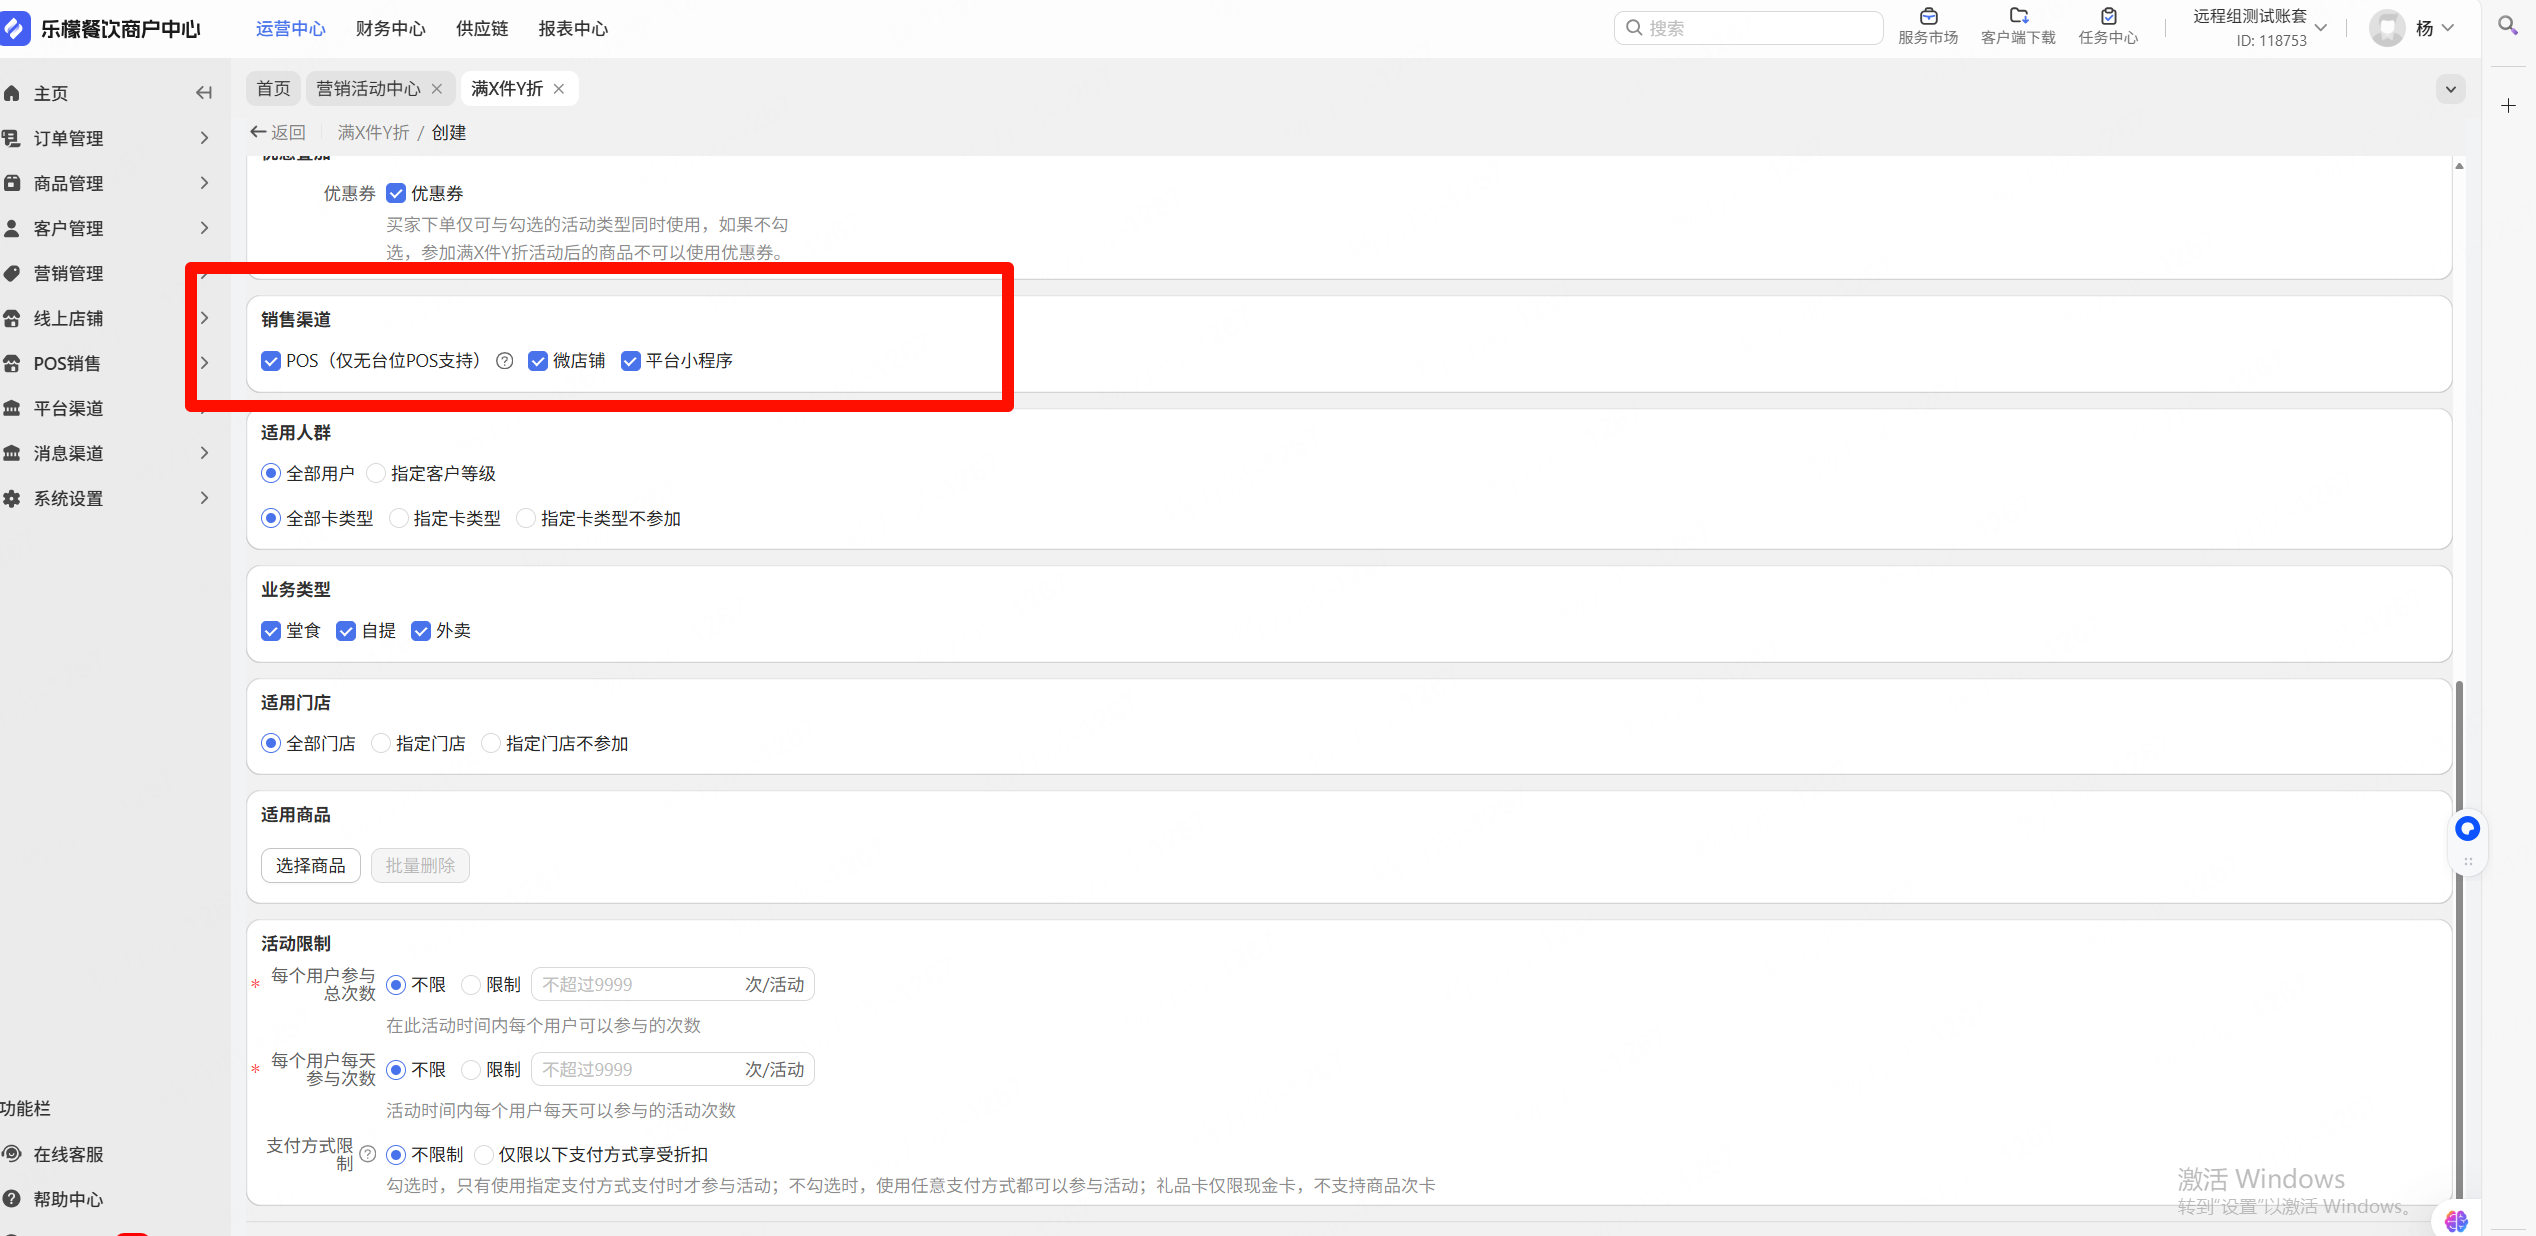Click the 满X件Y折 breadcrumb link
Viewport: 2536px width, 1236px height.
tap(374, 132)
